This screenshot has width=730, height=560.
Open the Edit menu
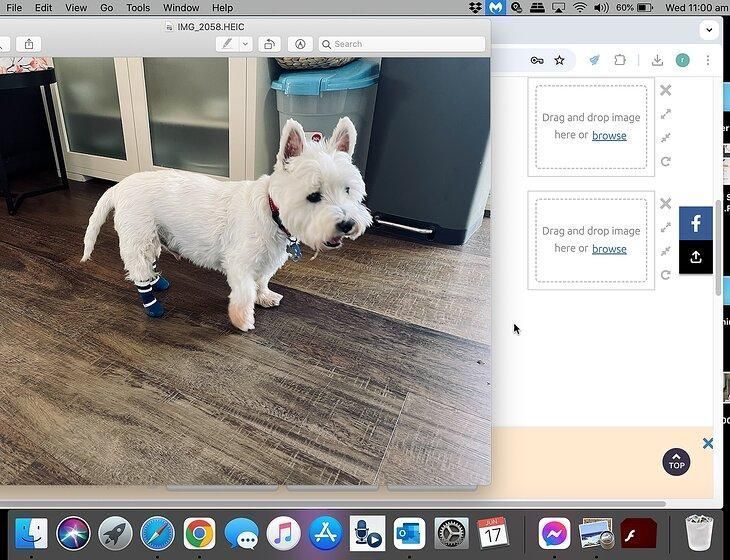coord(43,8)
